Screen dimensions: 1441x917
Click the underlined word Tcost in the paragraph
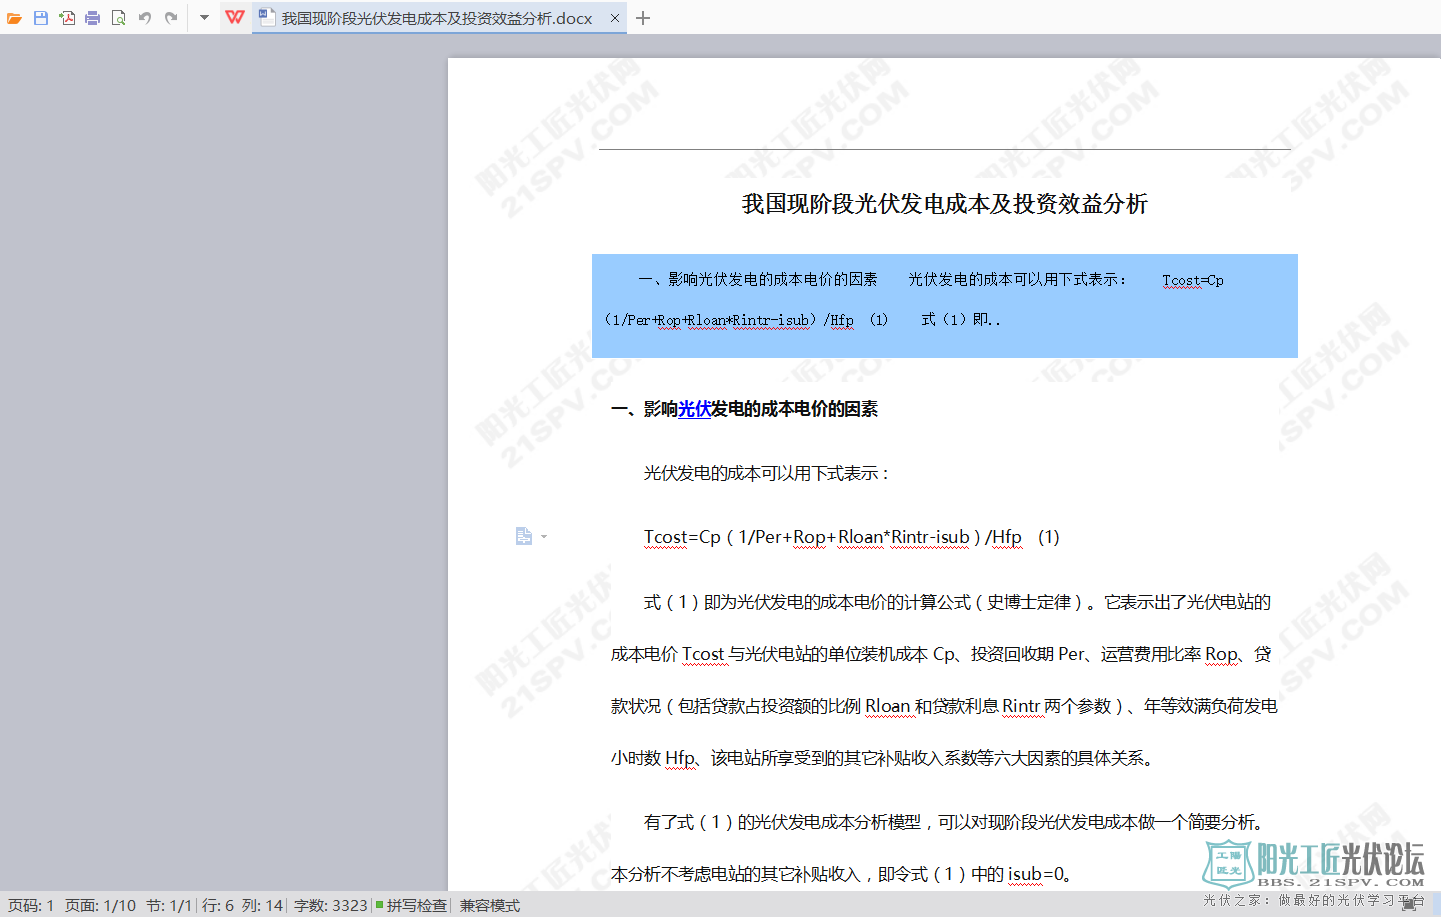click(703, 654)
